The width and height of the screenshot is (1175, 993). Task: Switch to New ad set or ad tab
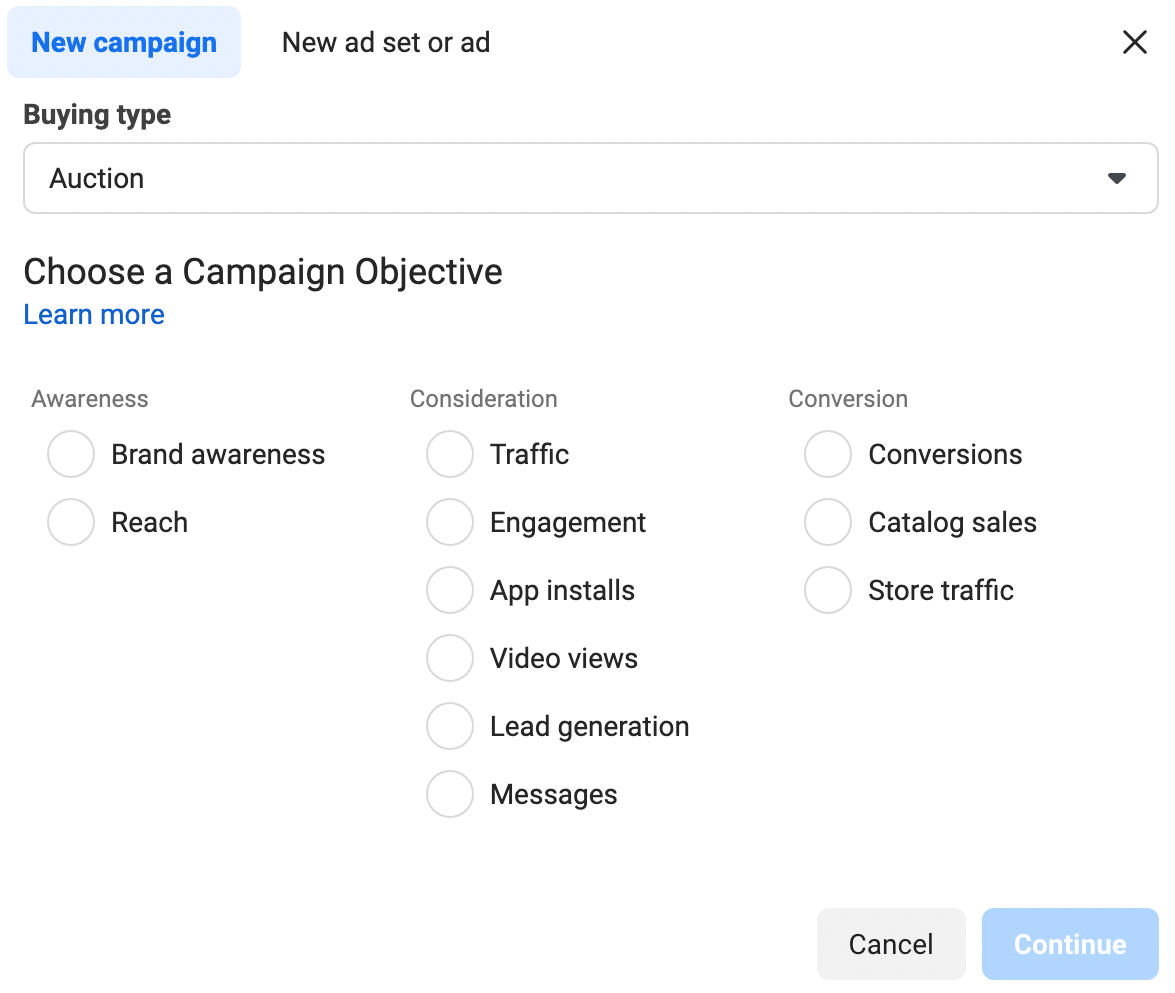click(386, 43)
